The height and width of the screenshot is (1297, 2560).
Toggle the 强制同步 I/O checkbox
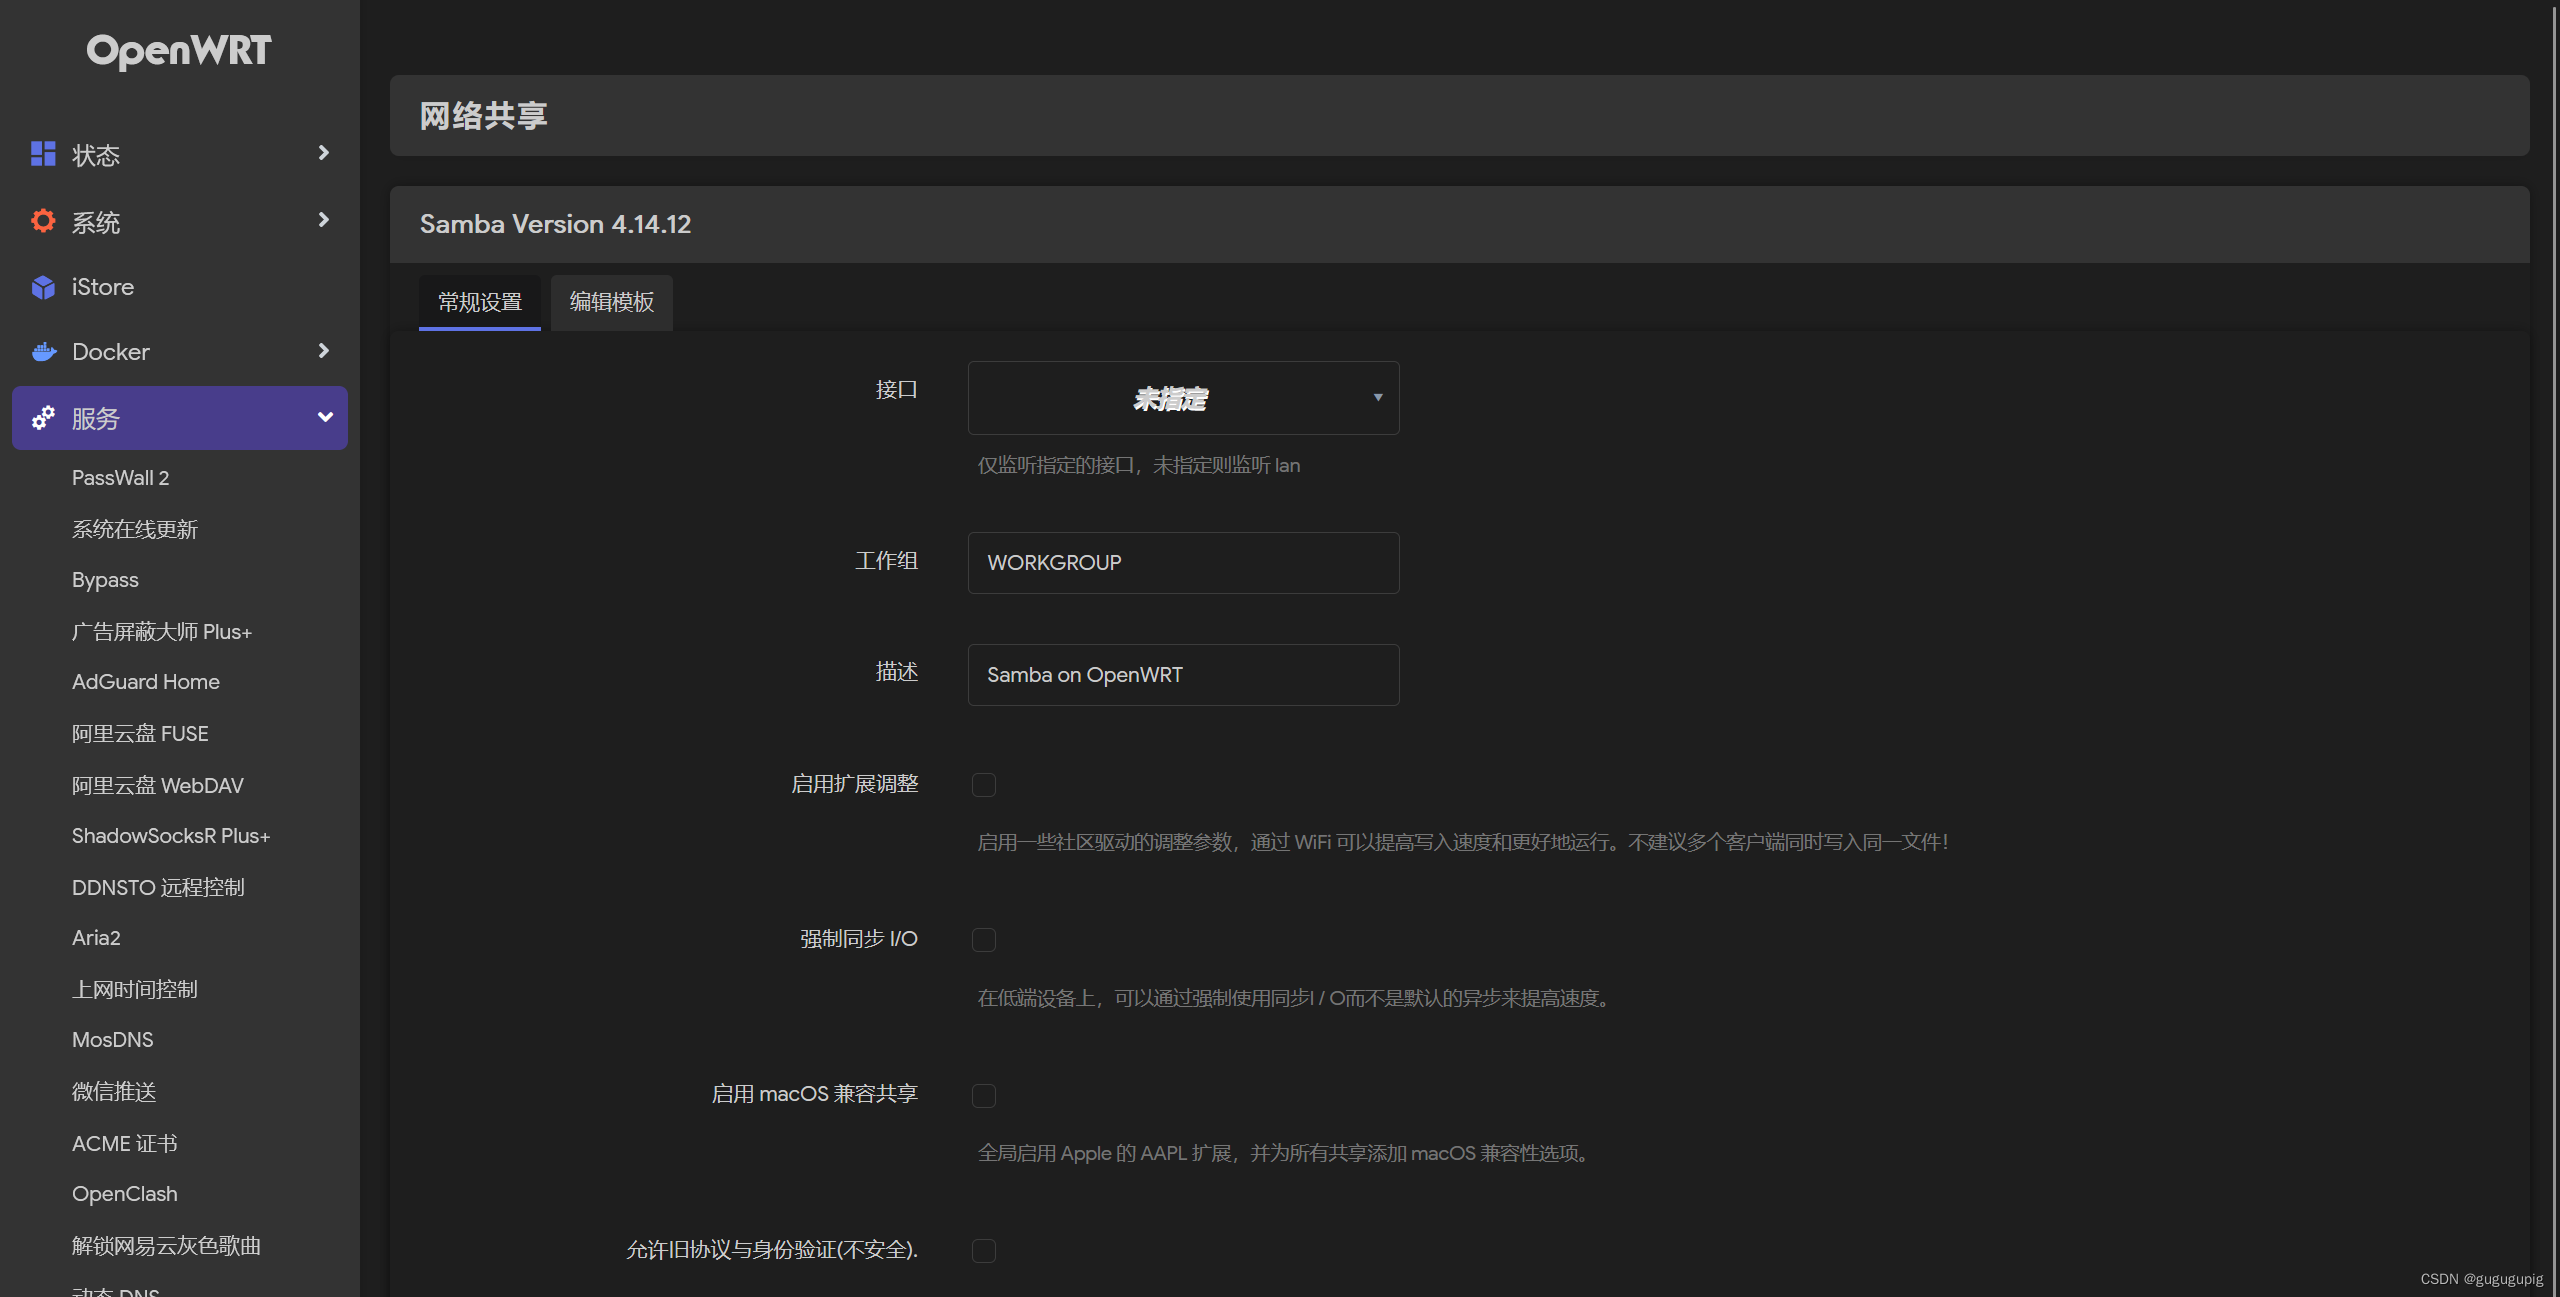pos(984,940)
